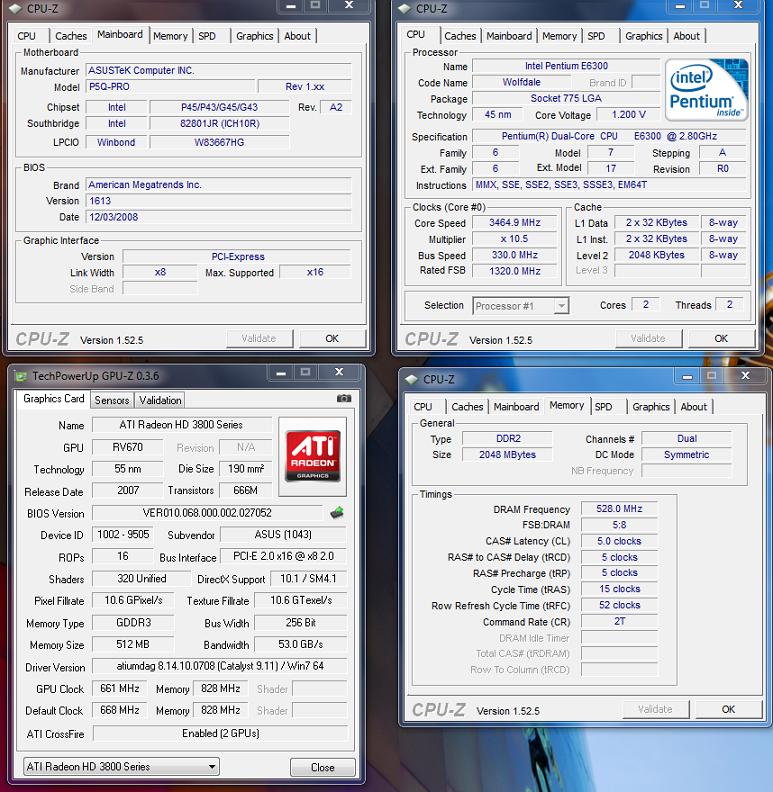This screenshot has width=773, height=792.
Task: Open the ATI Radeon HD 3800 Series GPU dropdown
Action: coord(121,766)
